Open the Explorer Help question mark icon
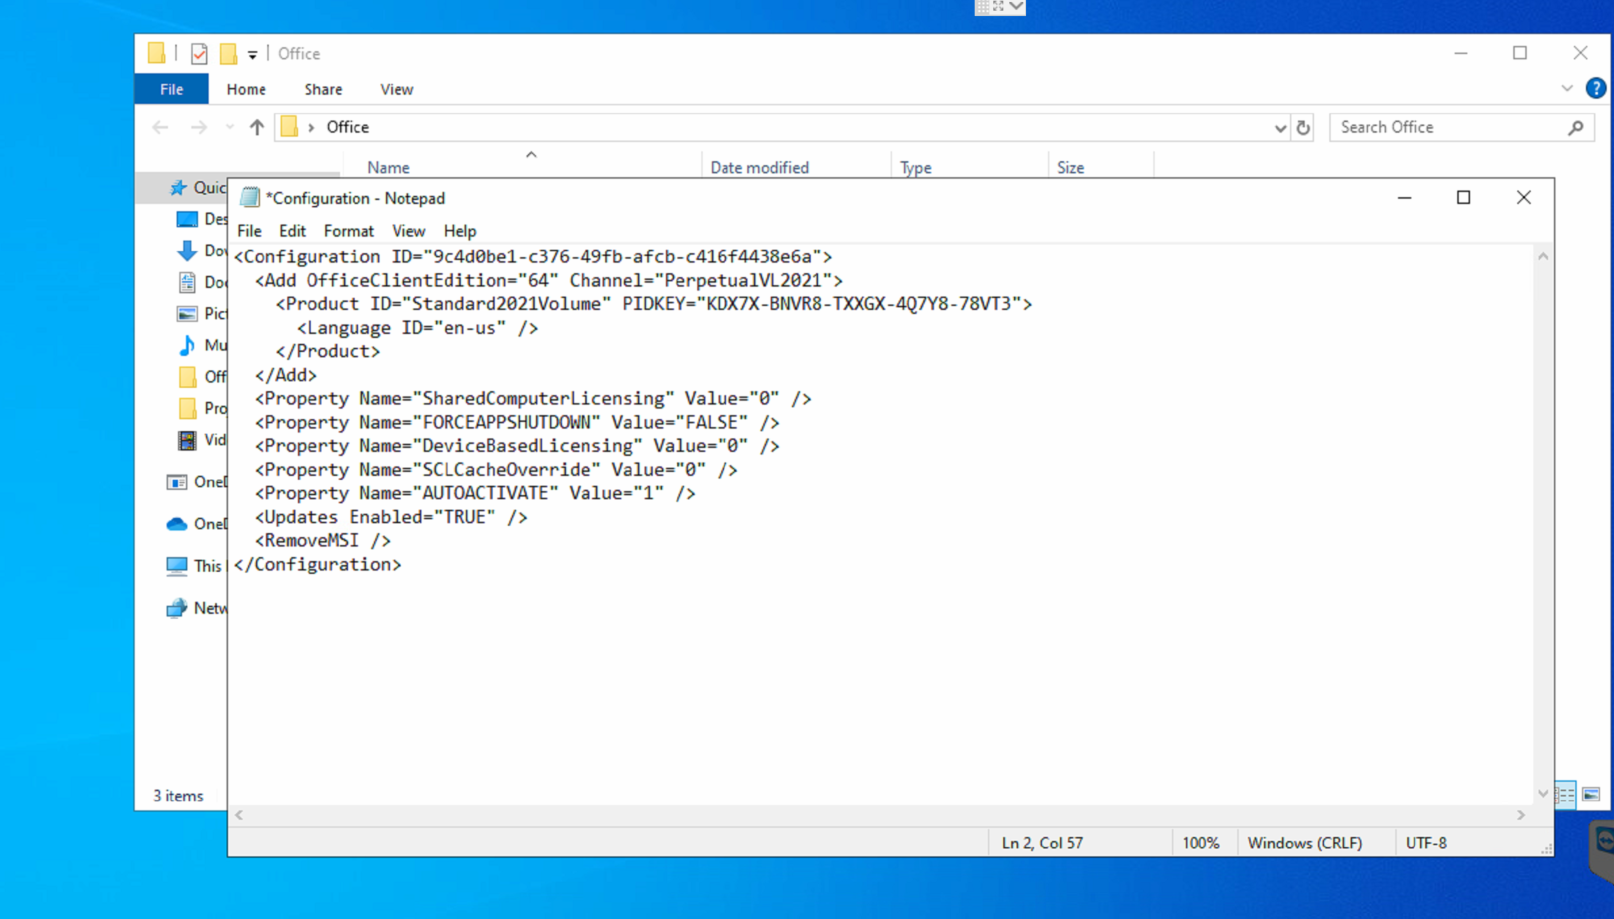 (1596, 88)
